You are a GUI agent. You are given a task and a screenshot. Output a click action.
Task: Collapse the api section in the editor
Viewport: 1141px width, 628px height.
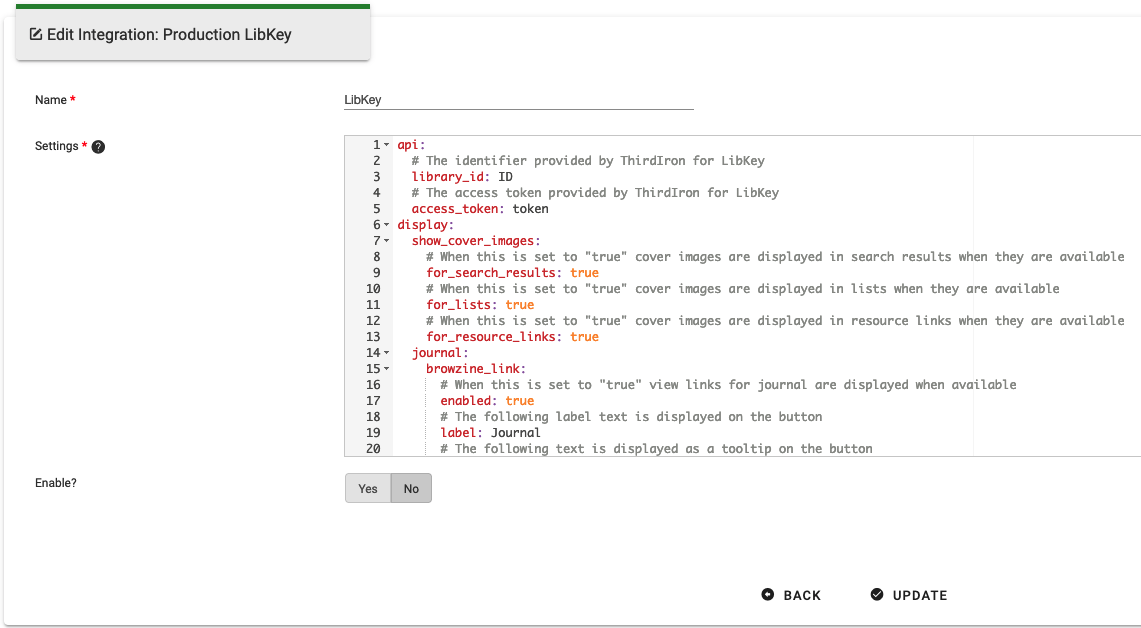(386, 144)
